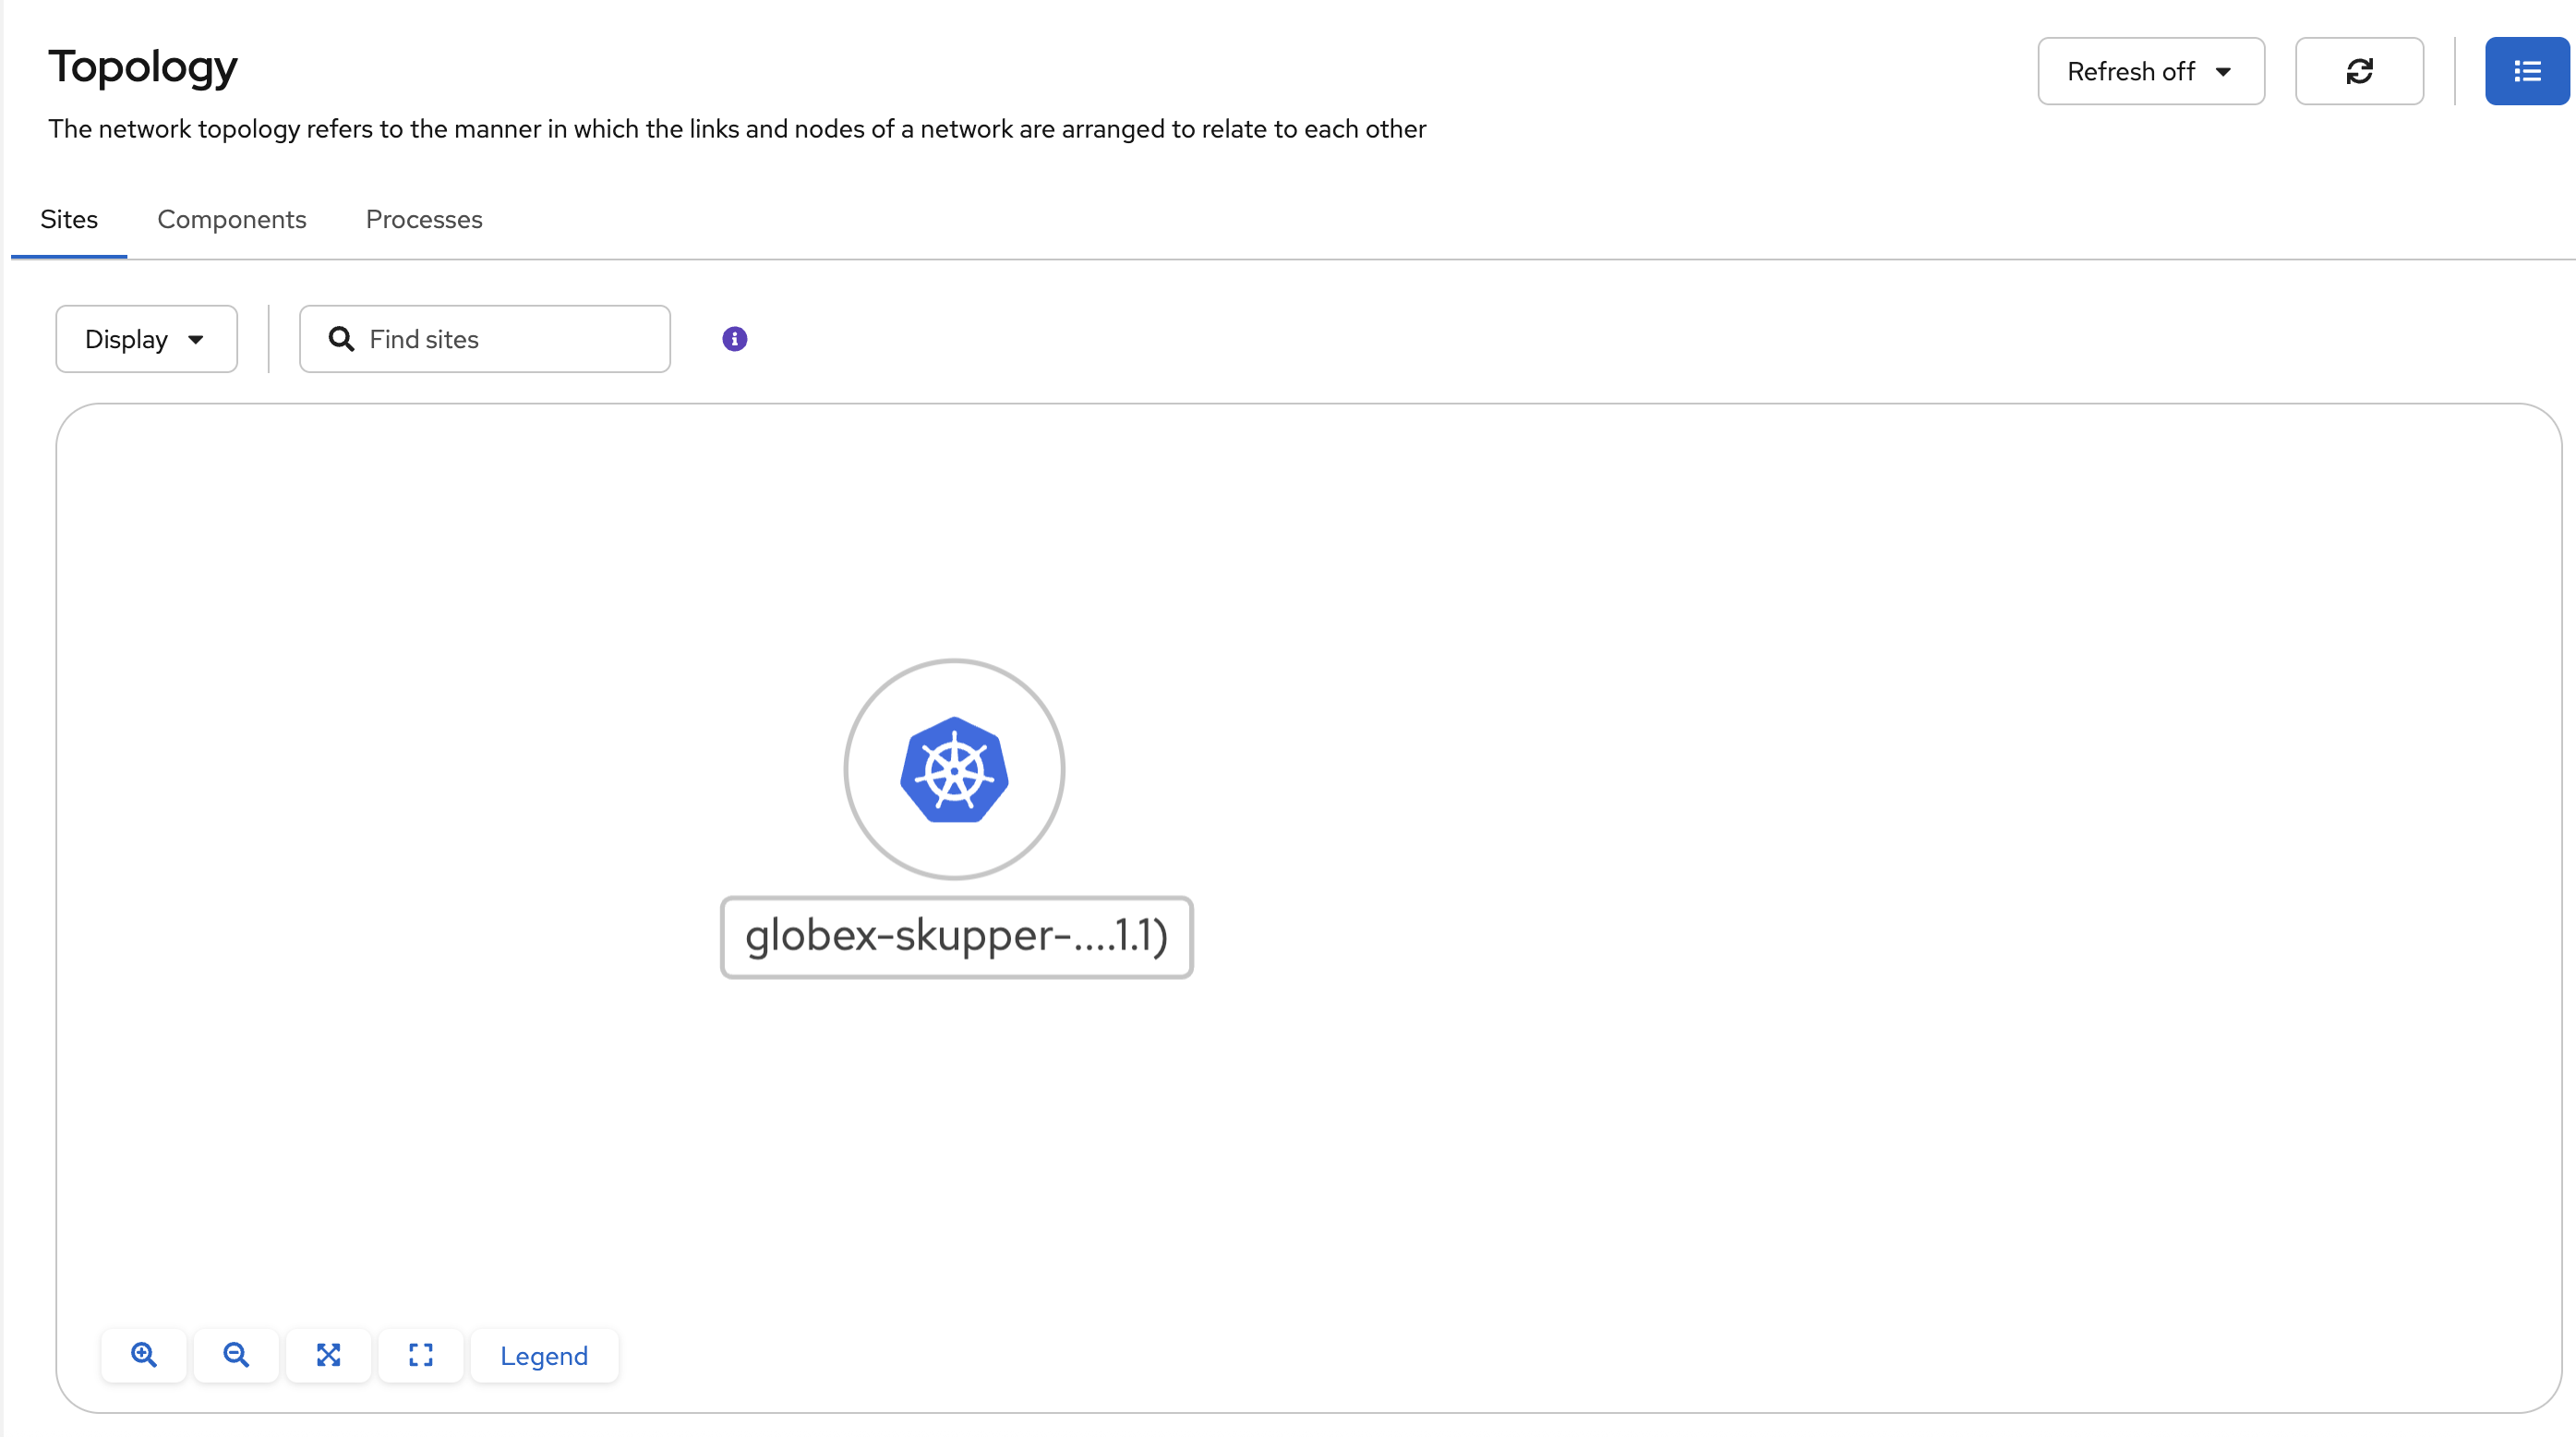Select the Kubernetes site node circle
The image size is (2576, 1437).
954,769
